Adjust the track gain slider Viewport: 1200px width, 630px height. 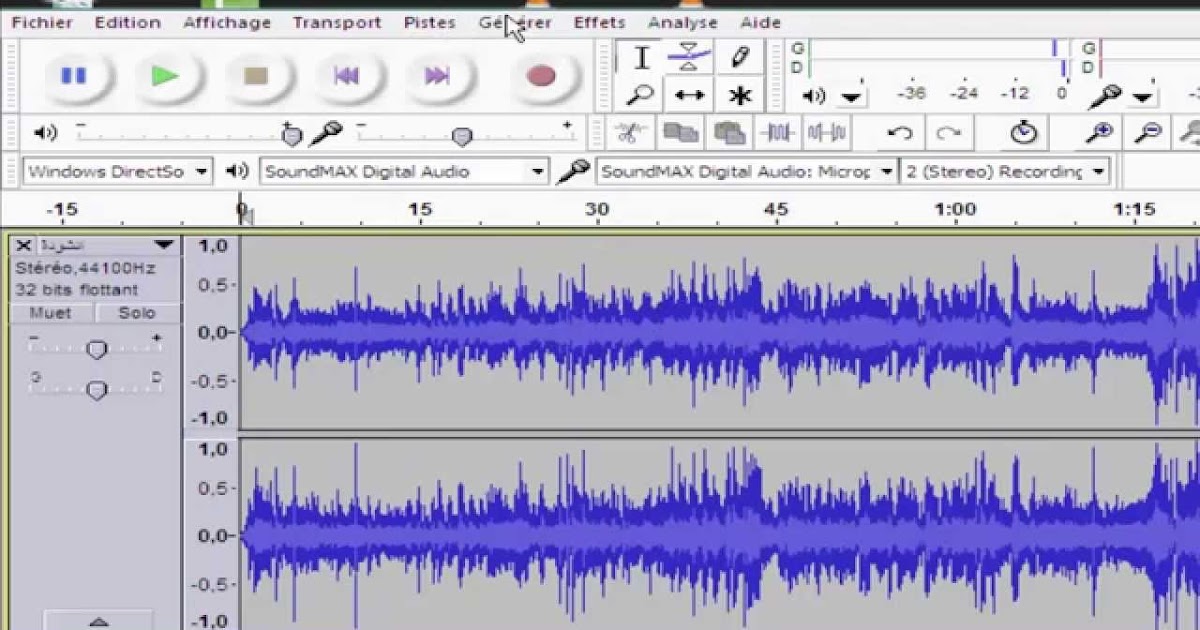pyautogui.click(x=96, y=348)
